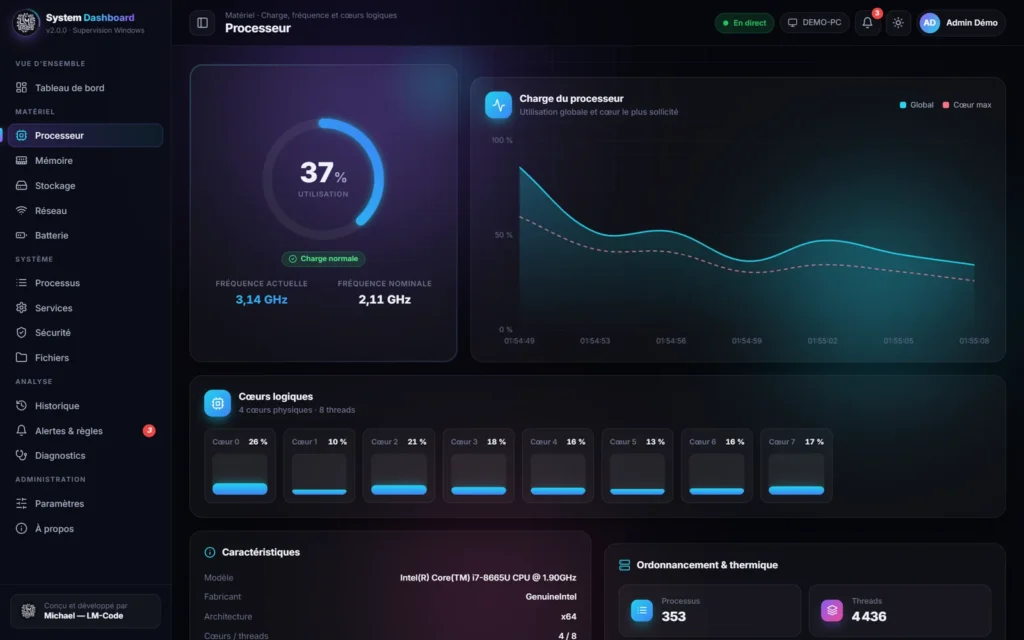Click the En direct status button
Viewport: 1024px width, 640px height.
pos(744,23)
